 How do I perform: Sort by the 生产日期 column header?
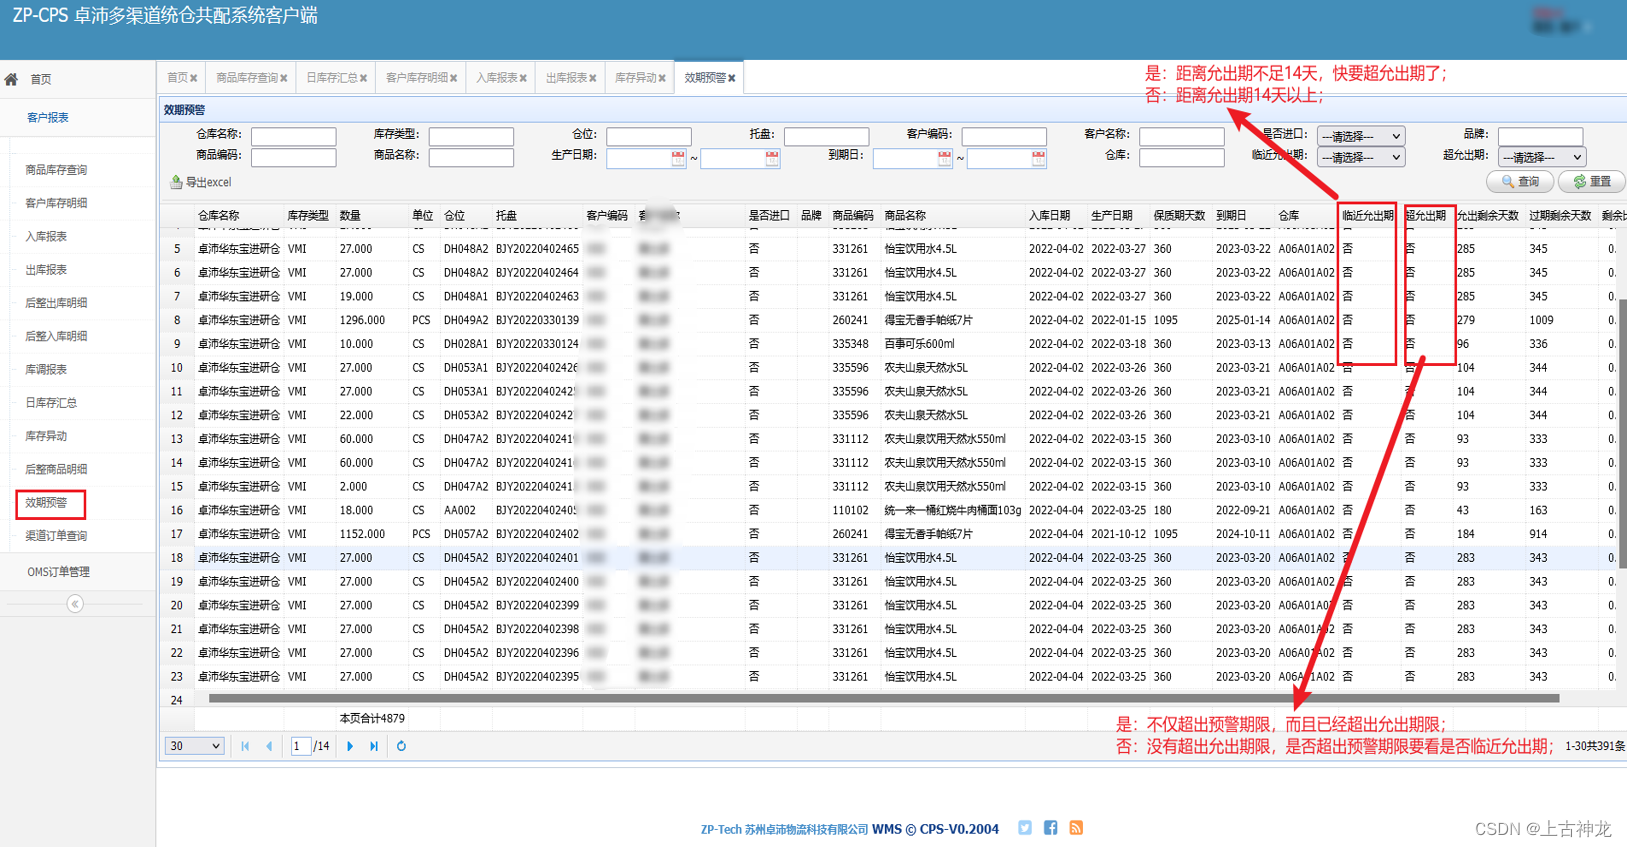1112,216
